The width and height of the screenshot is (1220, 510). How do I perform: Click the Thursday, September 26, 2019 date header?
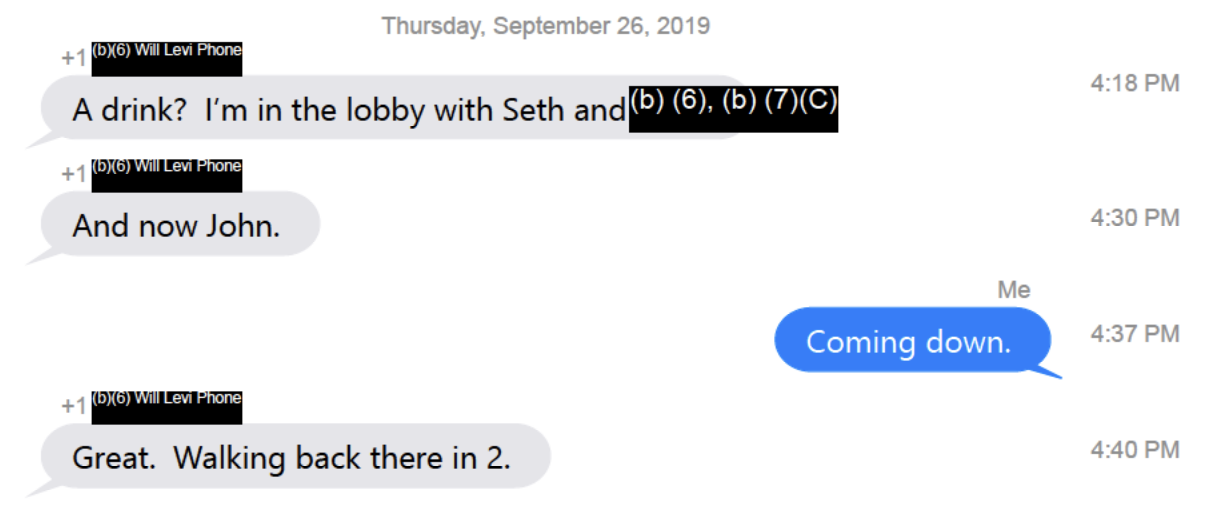(x=546, y=26)
